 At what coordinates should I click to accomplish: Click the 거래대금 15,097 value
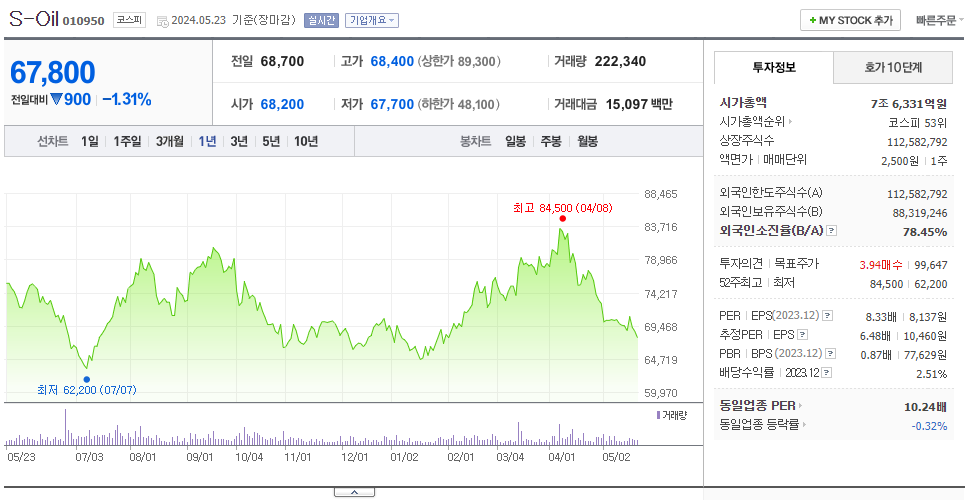pyautogui.click(x=627, y=104)
